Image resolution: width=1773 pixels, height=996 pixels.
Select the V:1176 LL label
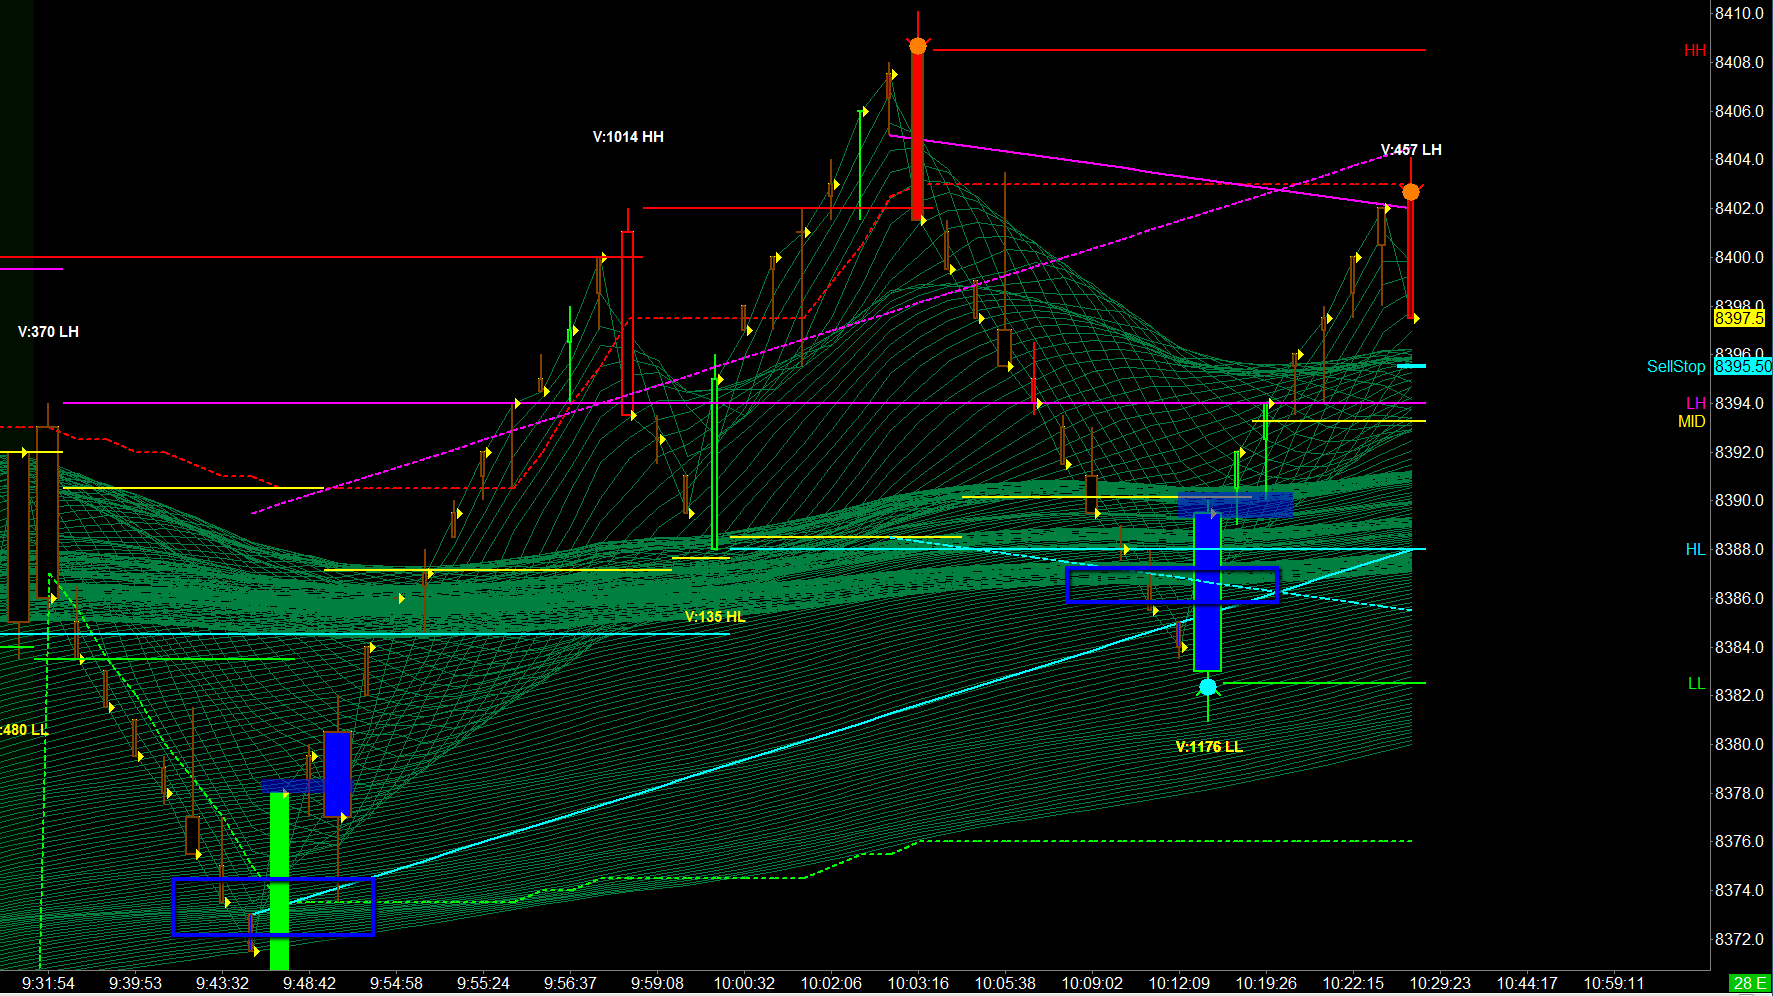click(1209, 747)
